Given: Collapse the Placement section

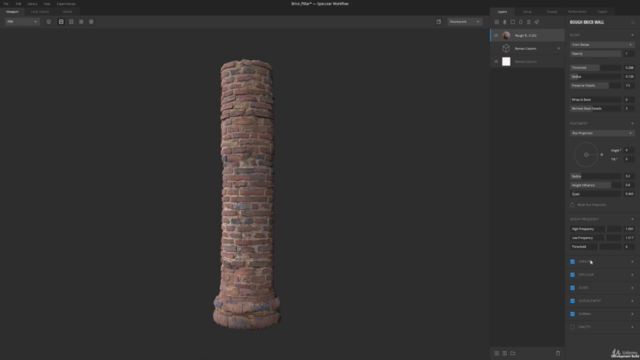Looking at the screenshot, I should (632, 123).
